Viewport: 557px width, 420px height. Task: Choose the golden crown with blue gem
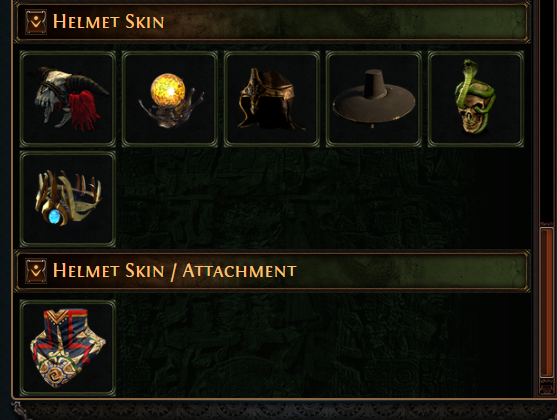click(x=68, y=199)
